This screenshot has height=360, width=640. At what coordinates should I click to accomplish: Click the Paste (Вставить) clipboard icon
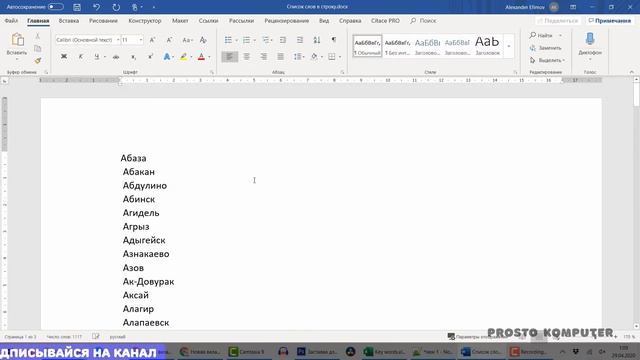pyautogui.click(x=17, y=40)
